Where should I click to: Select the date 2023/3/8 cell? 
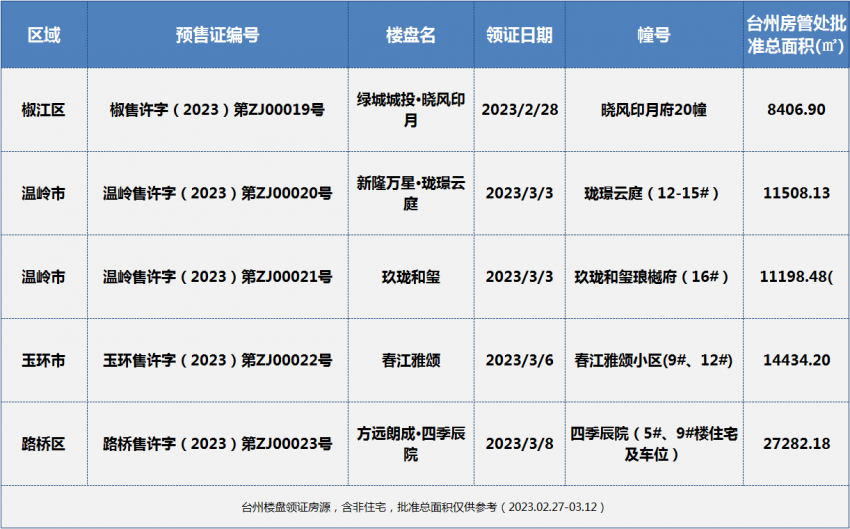click(x=519, y=443)
